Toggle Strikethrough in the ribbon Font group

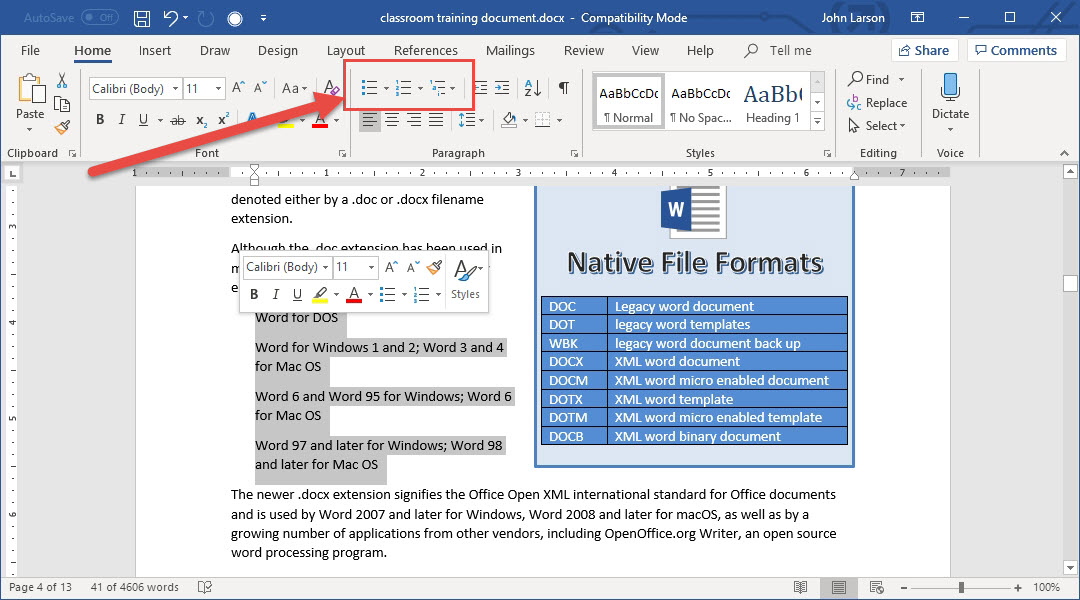pyautogui.click(x=178, y=121)
